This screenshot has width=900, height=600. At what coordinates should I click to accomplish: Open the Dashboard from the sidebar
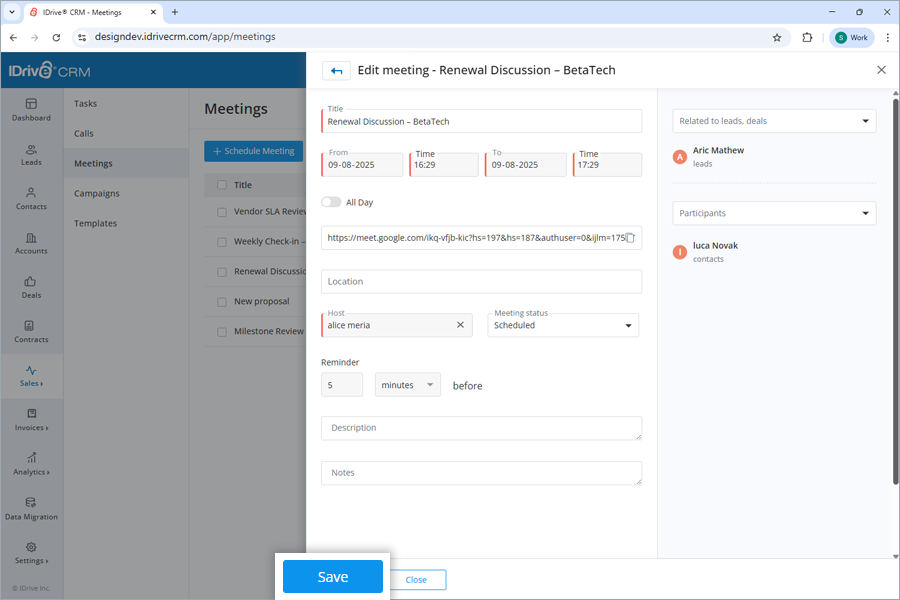[31, 110]
